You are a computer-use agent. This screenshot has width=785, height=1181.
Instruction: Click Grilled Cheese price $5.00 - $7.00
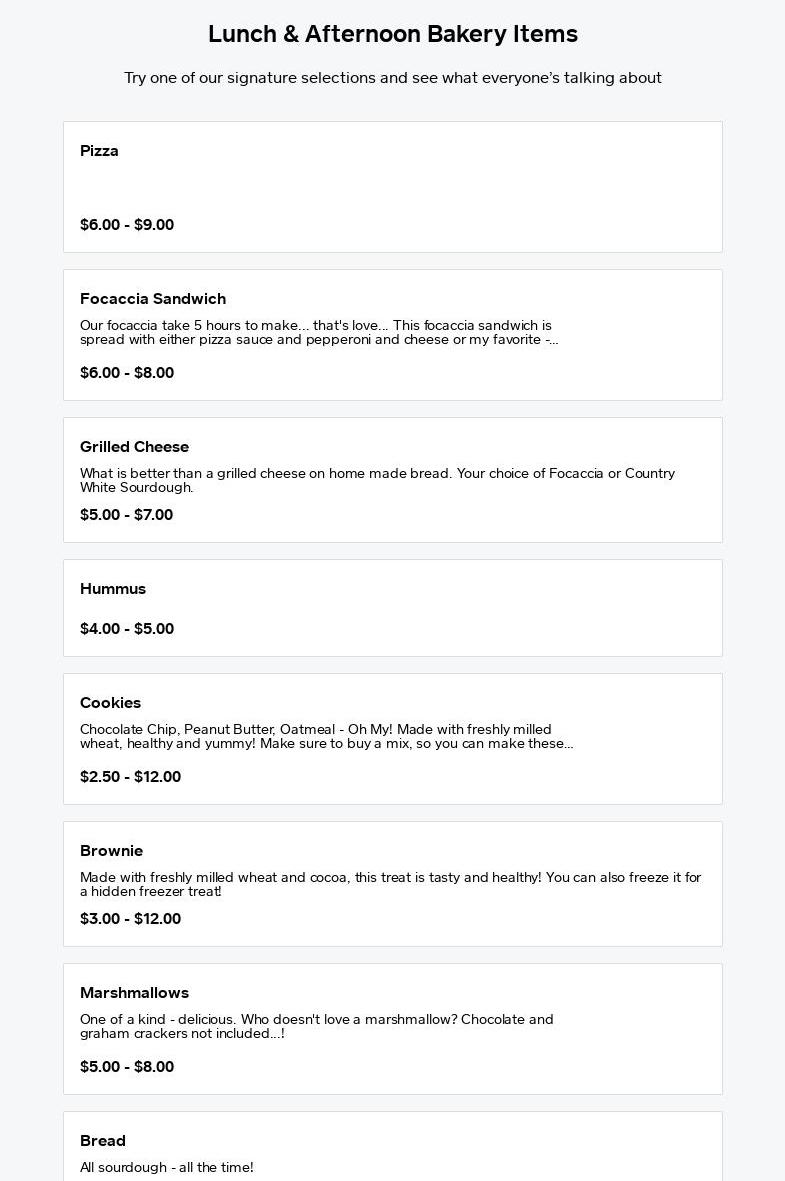[126, 515]
